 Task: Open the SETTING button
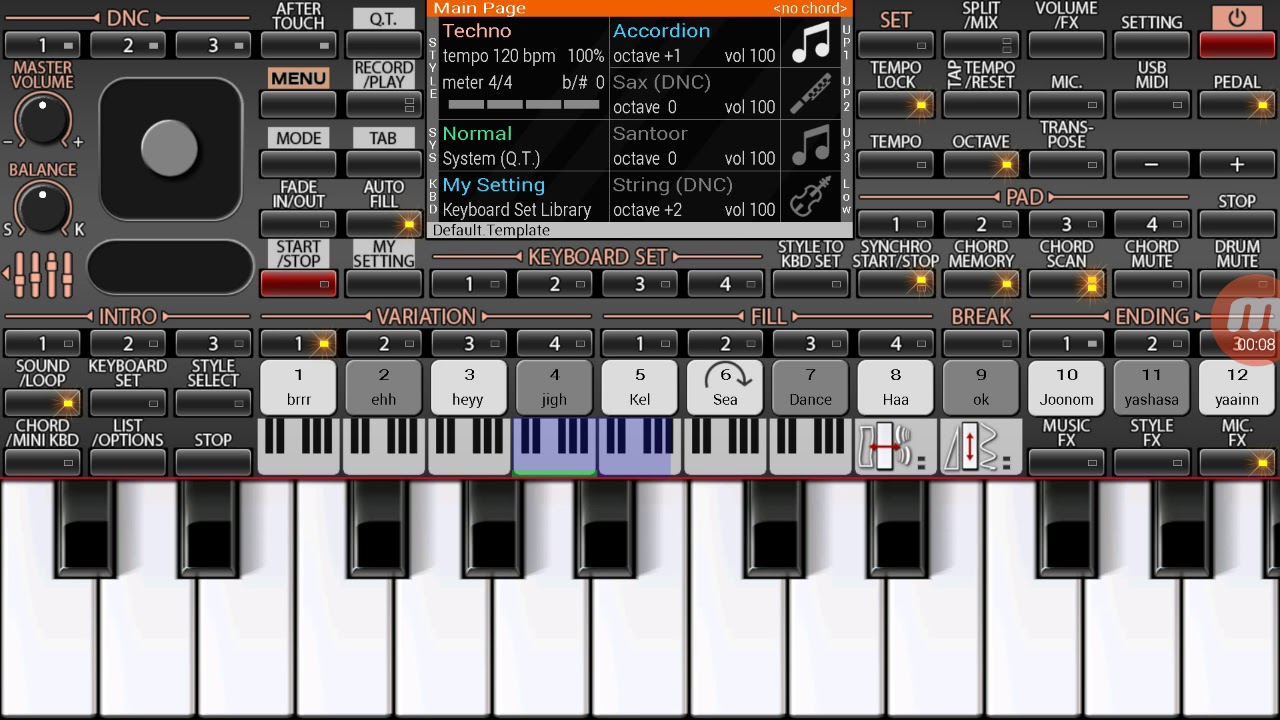coord(1152,45)
